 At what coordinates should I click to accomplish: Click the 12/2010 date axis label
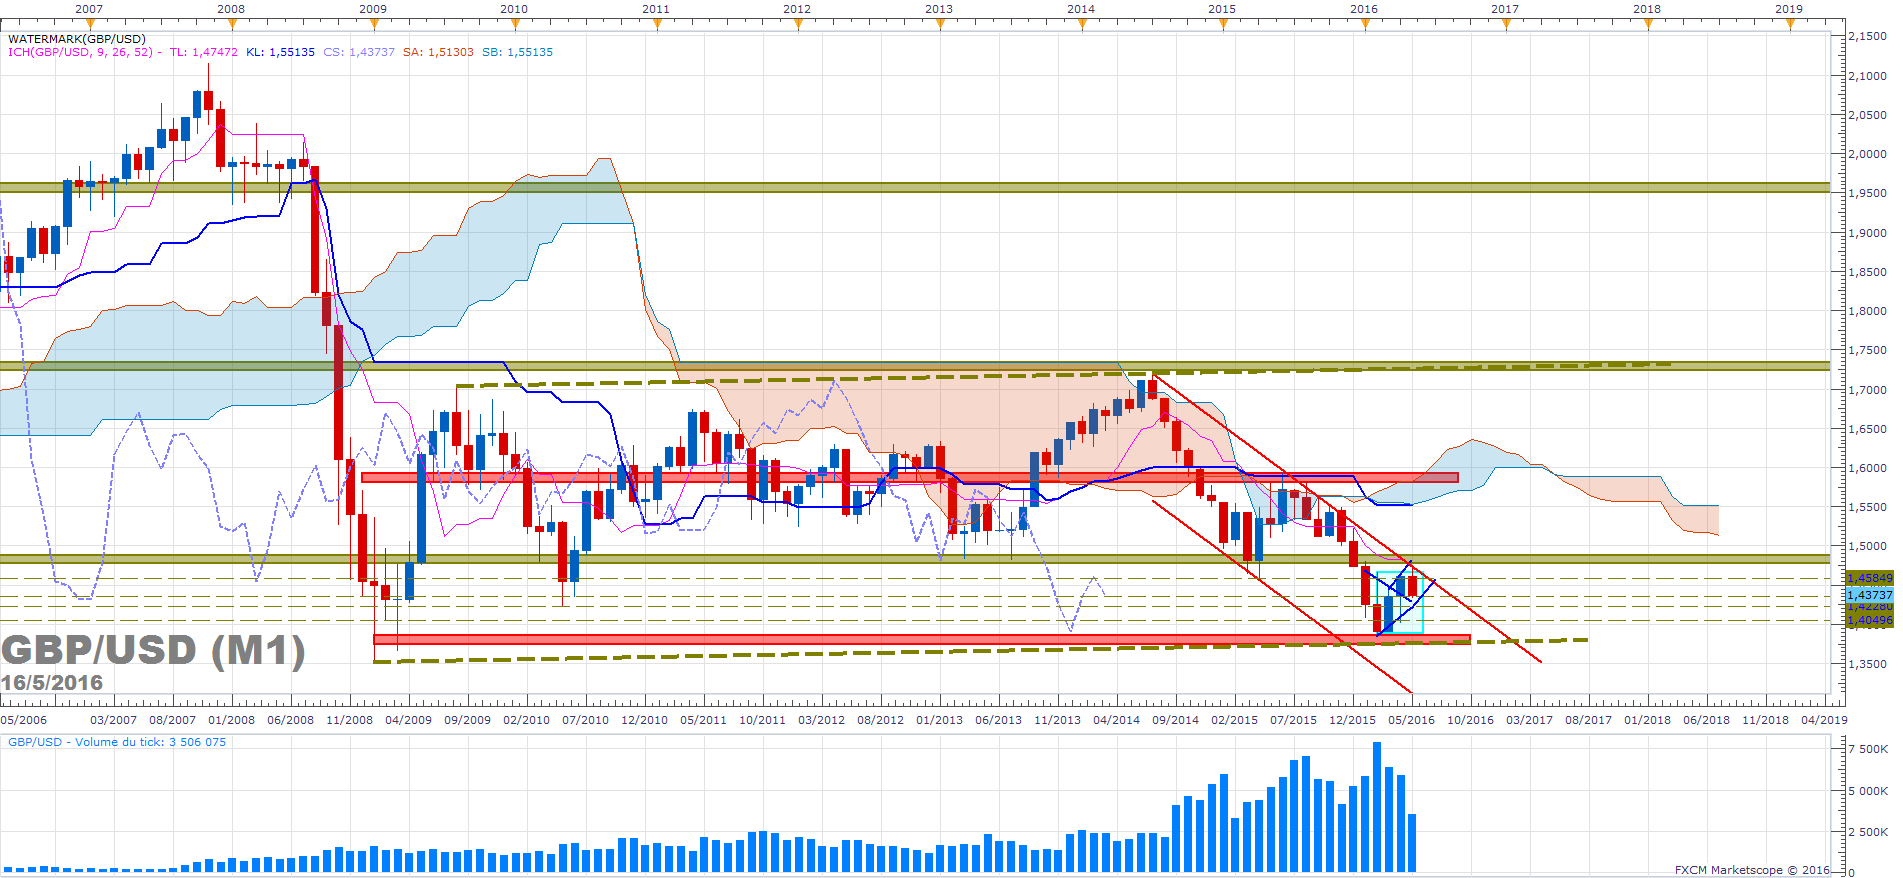pos(644,720)
